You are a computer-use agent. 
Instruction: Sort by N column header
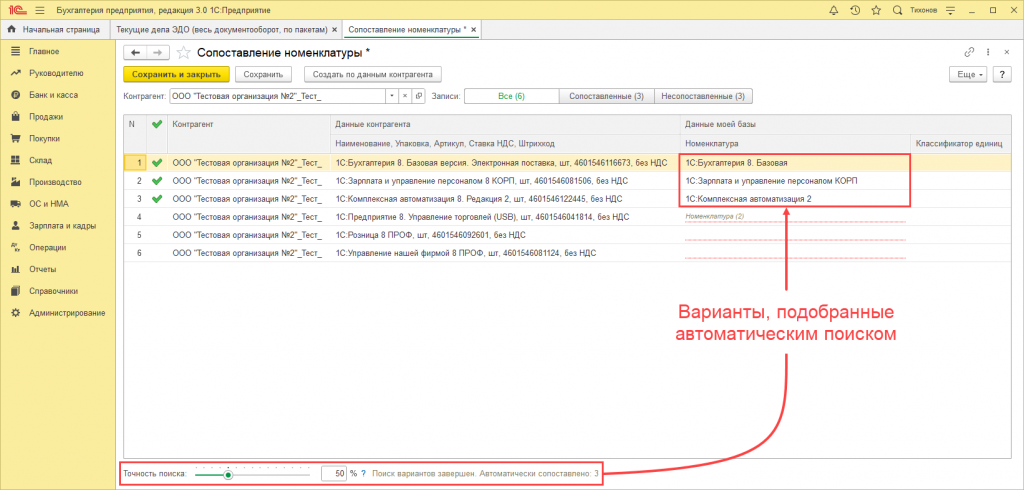tap(135, 133)
